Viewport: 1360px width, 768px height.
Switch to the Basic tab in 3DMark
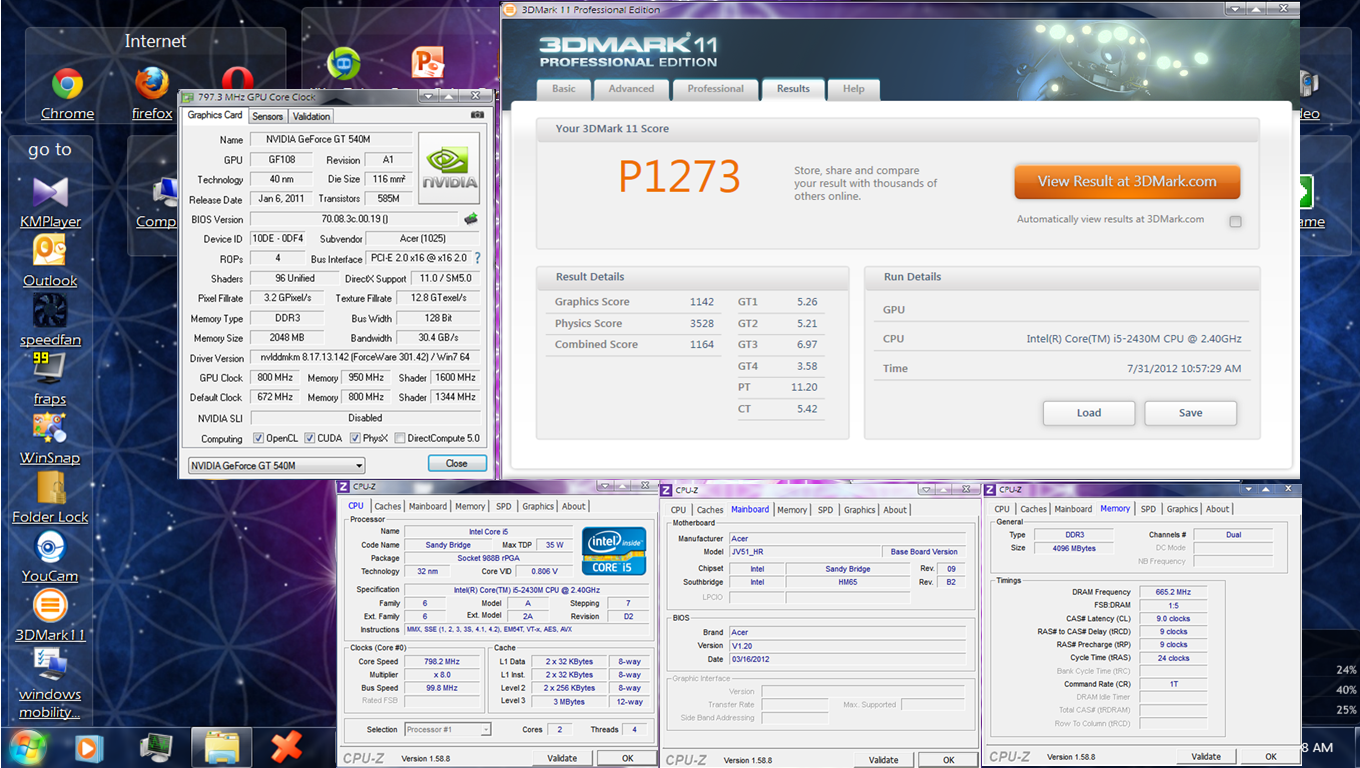(x=564, y=89)
